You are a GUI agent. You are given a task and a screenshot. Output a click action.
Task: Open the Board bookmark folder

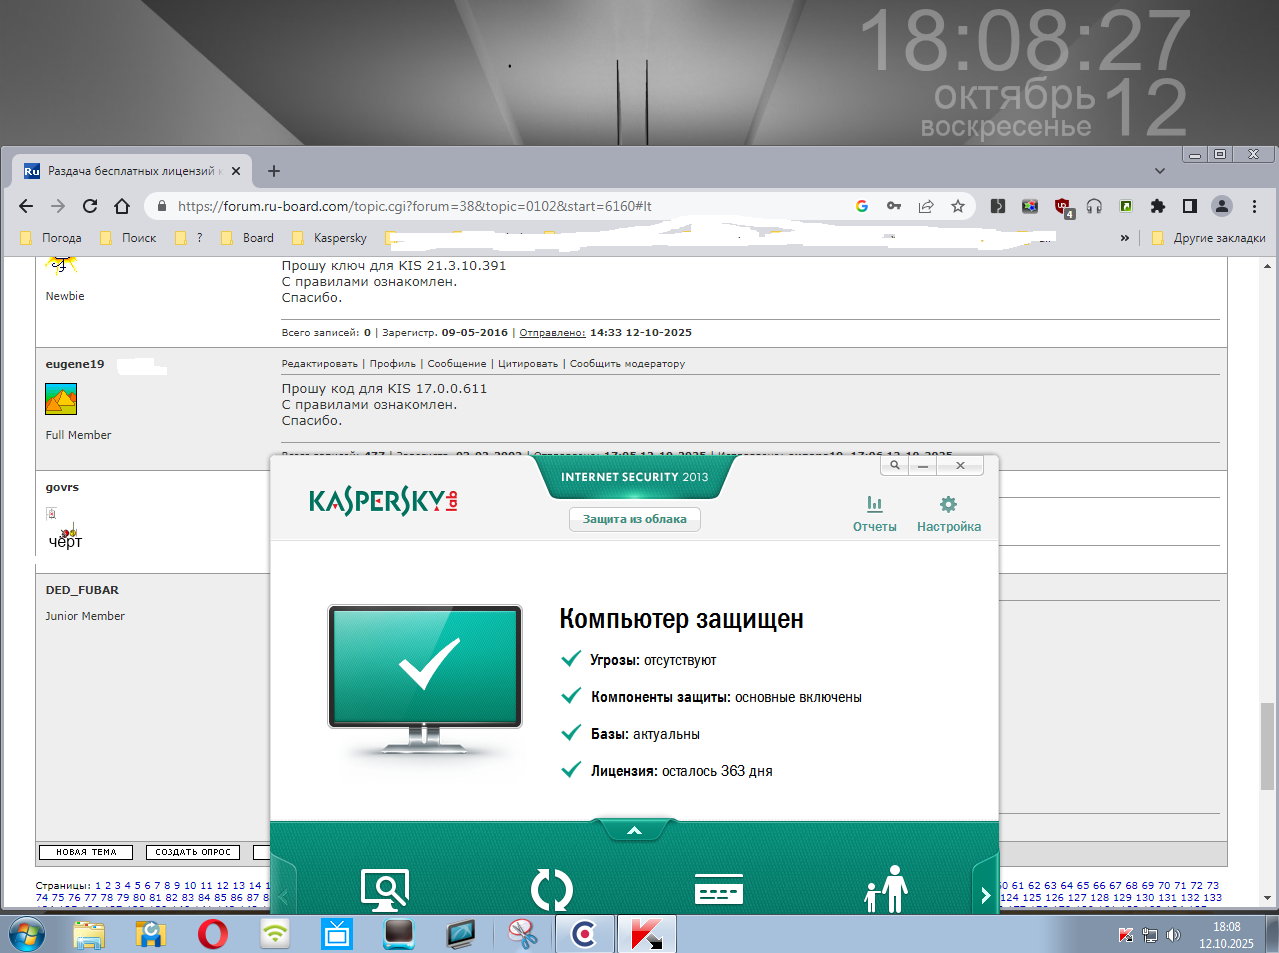tap(247, 238)
